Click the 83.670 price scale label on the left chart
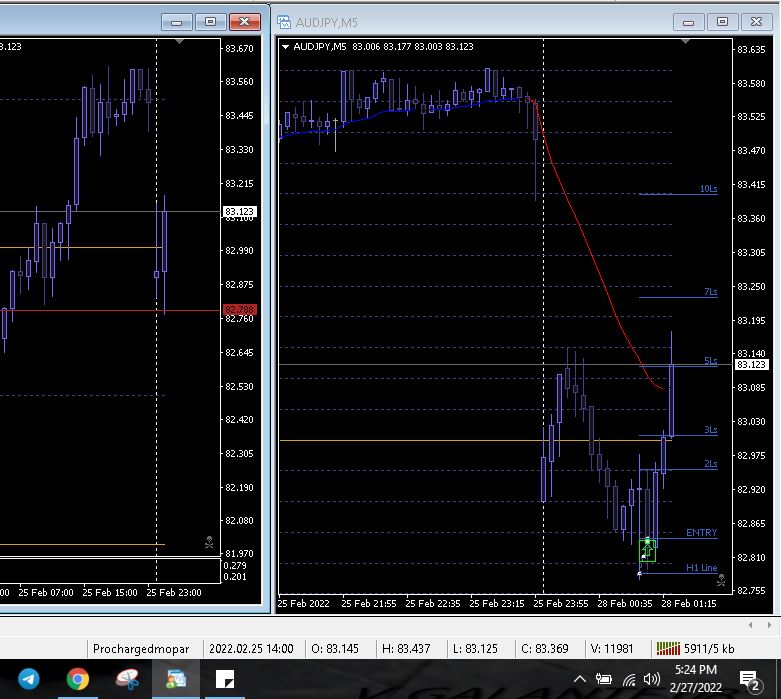Screen dimensions: 781x699 point(239,48)
